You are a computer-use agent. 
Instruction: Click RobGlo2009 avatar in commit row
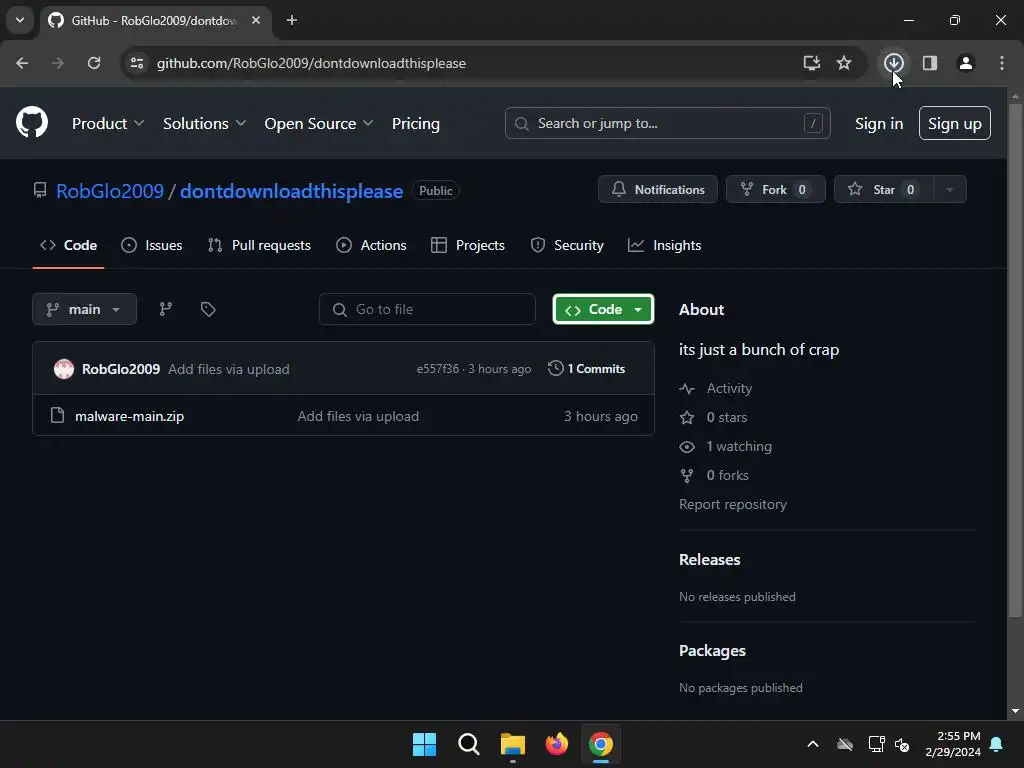(x=64, y=369)
